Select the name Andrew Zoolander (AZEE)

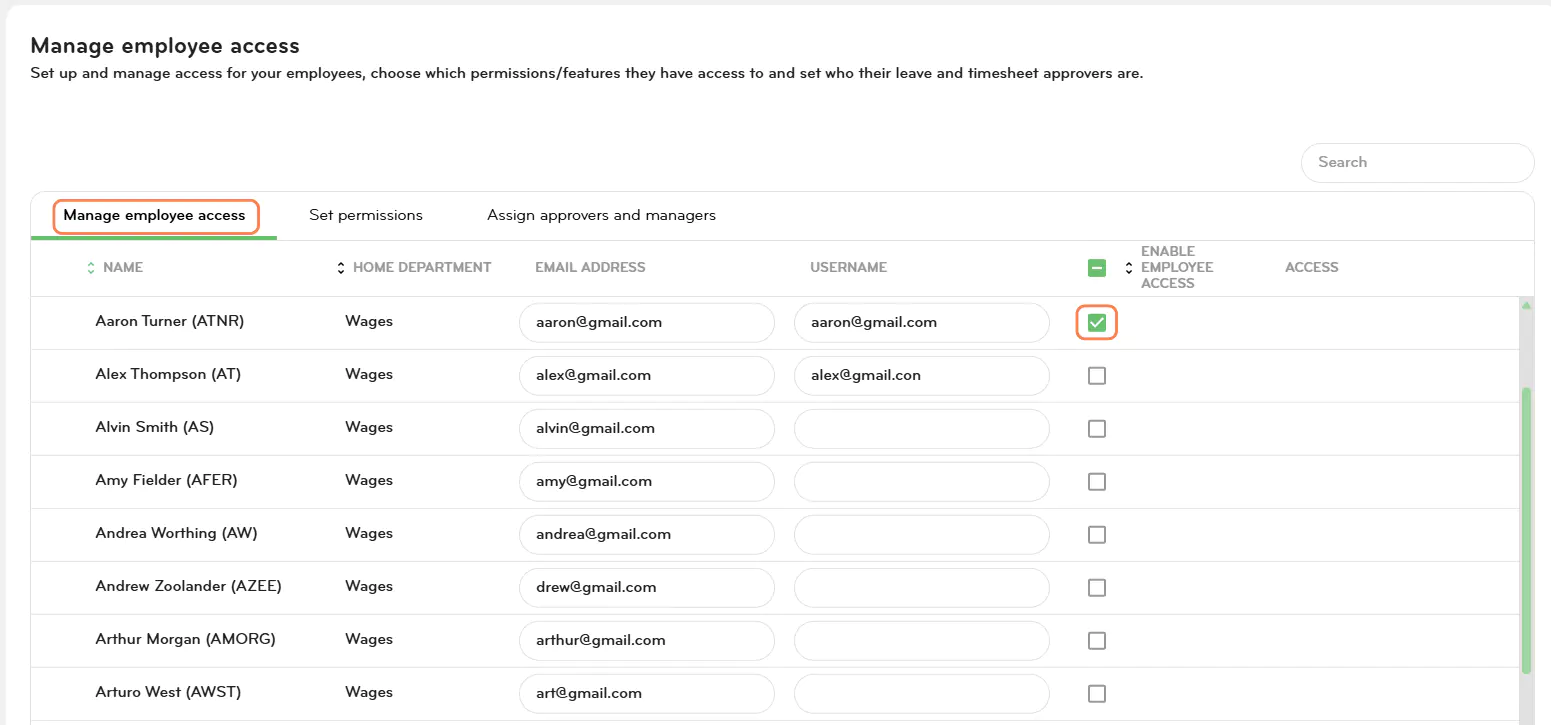tap(188, 587)
